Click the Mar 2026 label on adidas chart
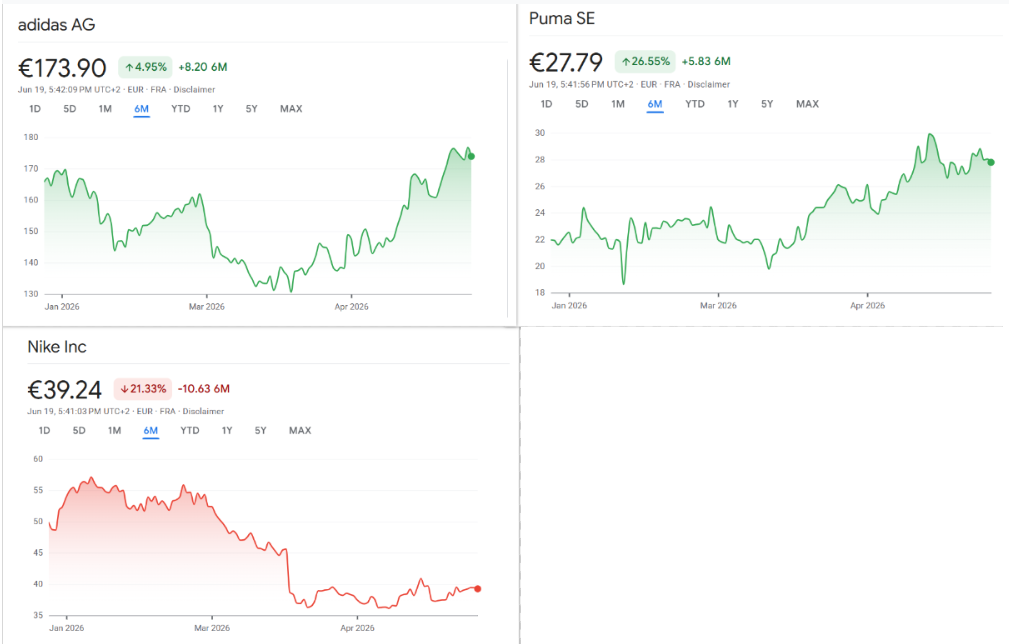Screen dimensions: 1009x644 pos(207,307)
